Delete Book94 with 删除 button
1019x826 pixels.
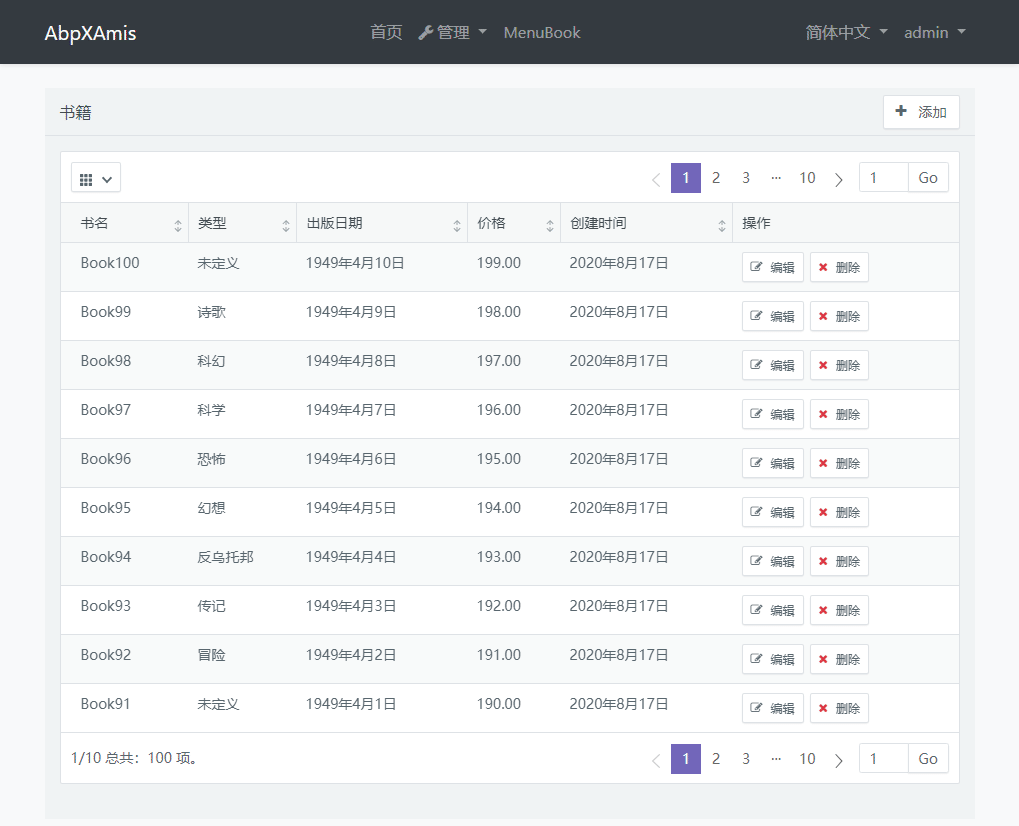tap(839, 561)
